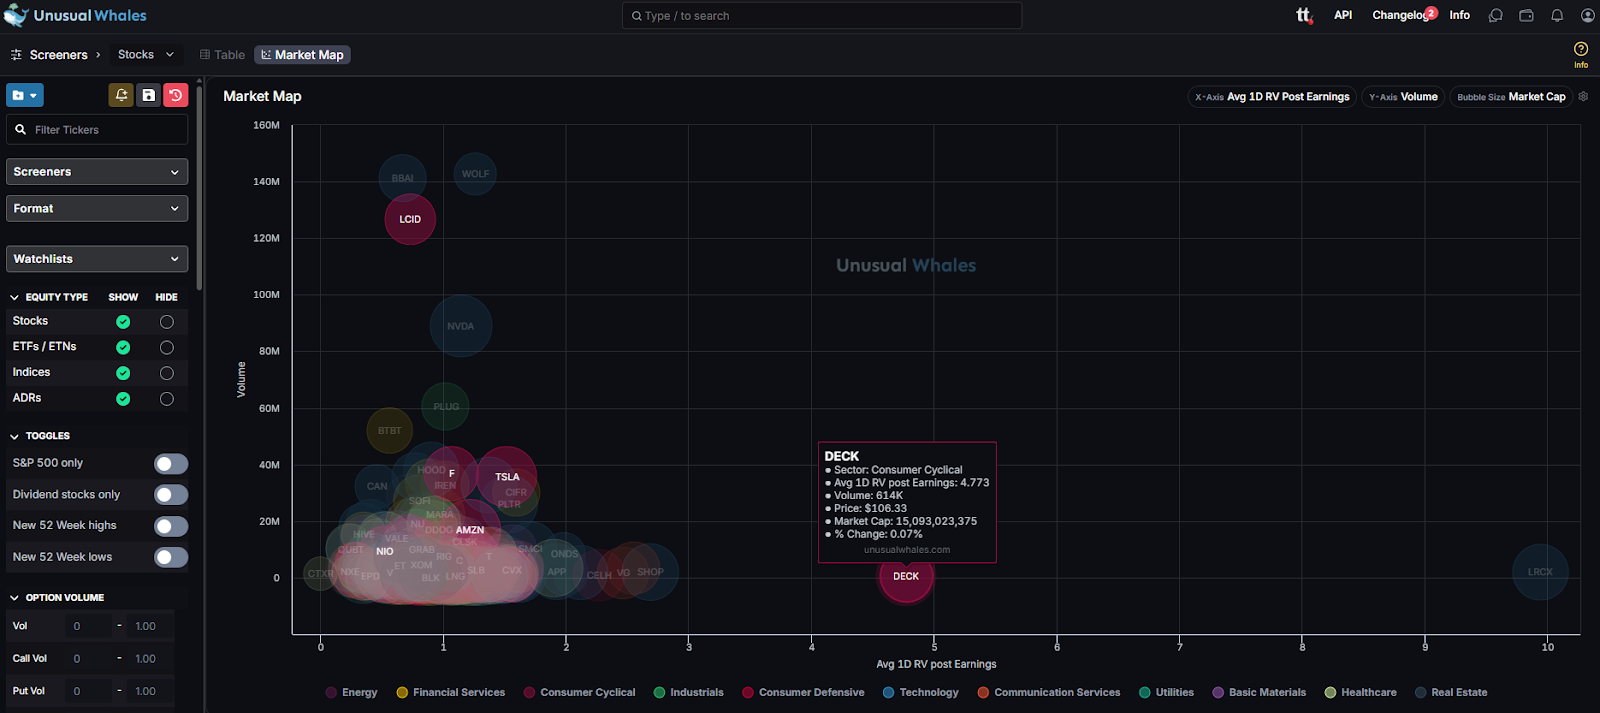This screenshot has width=1600, height=713.
Task: Open chart settings gear icon
Action: 1583,96
